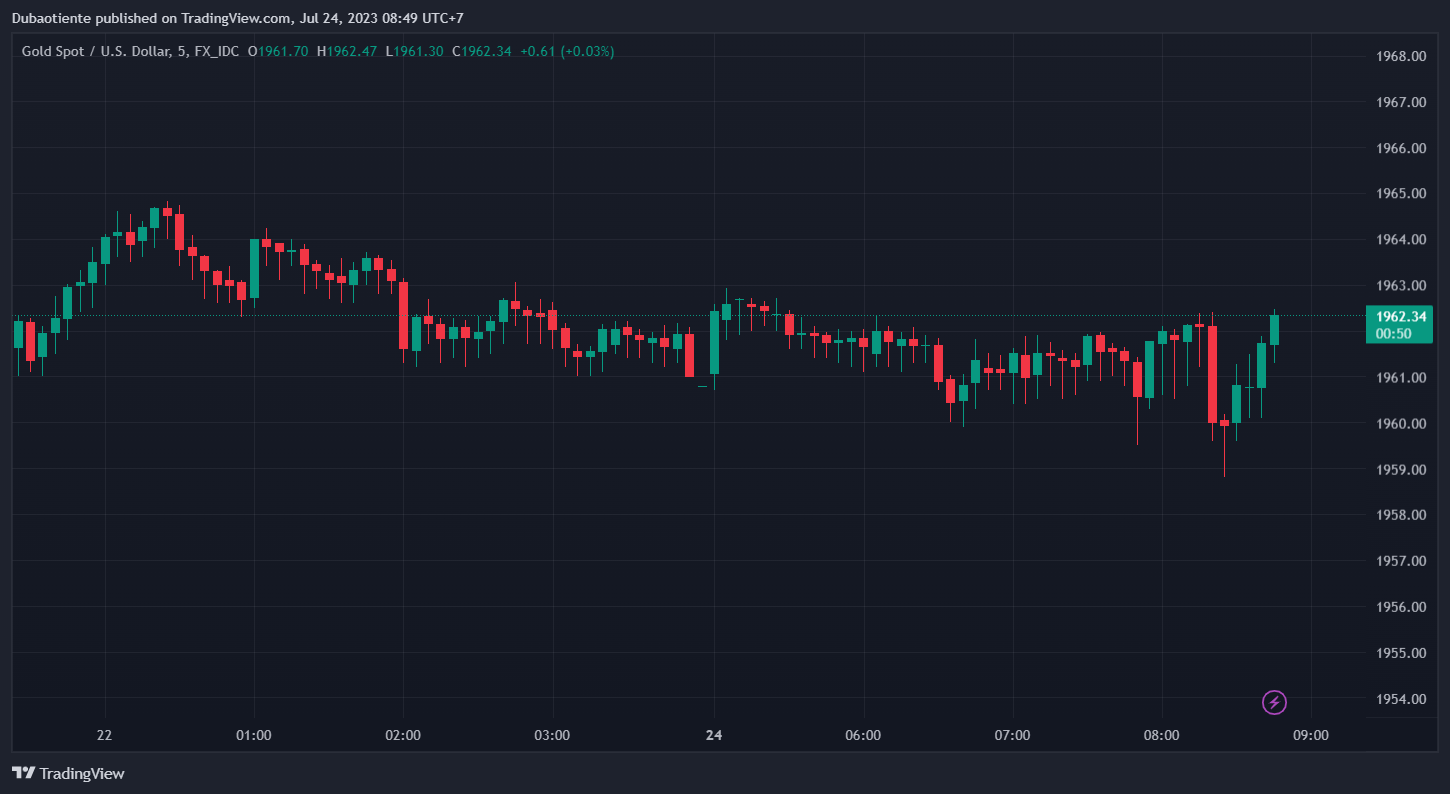Screen dimensions: 1450x794
Task: Click the 1968.00 price axis label
Action: [x=1399, y=56]
